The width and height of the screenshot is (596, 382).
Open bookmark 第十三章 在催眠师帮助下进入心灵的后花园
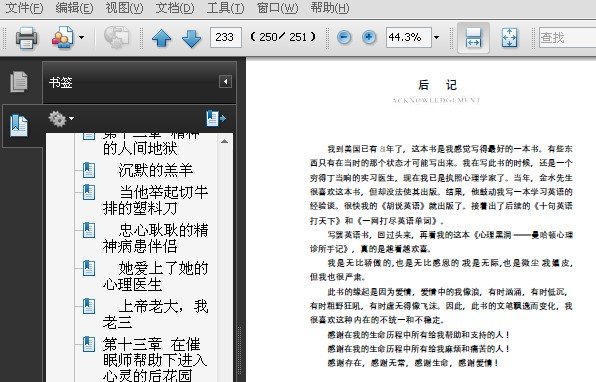[155, 360]
